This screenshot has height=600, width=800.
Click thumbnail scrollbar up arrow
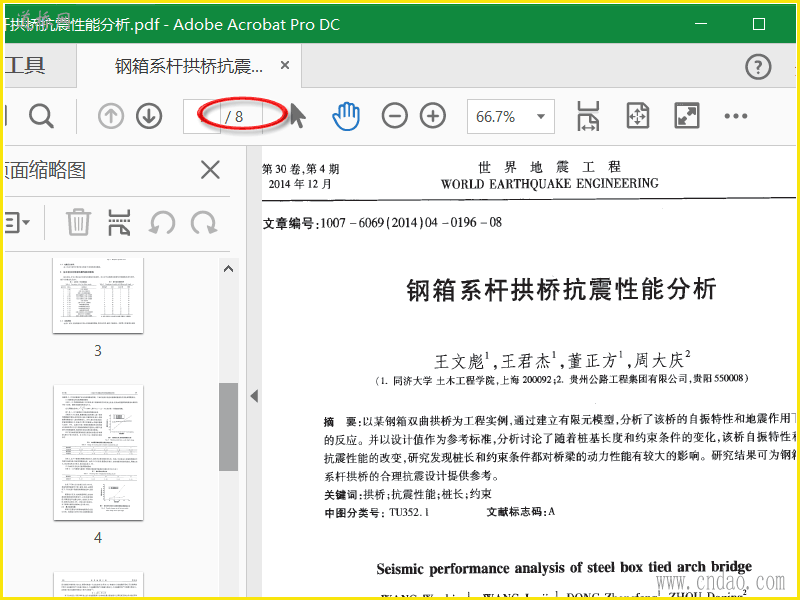(x=229, y=269)
